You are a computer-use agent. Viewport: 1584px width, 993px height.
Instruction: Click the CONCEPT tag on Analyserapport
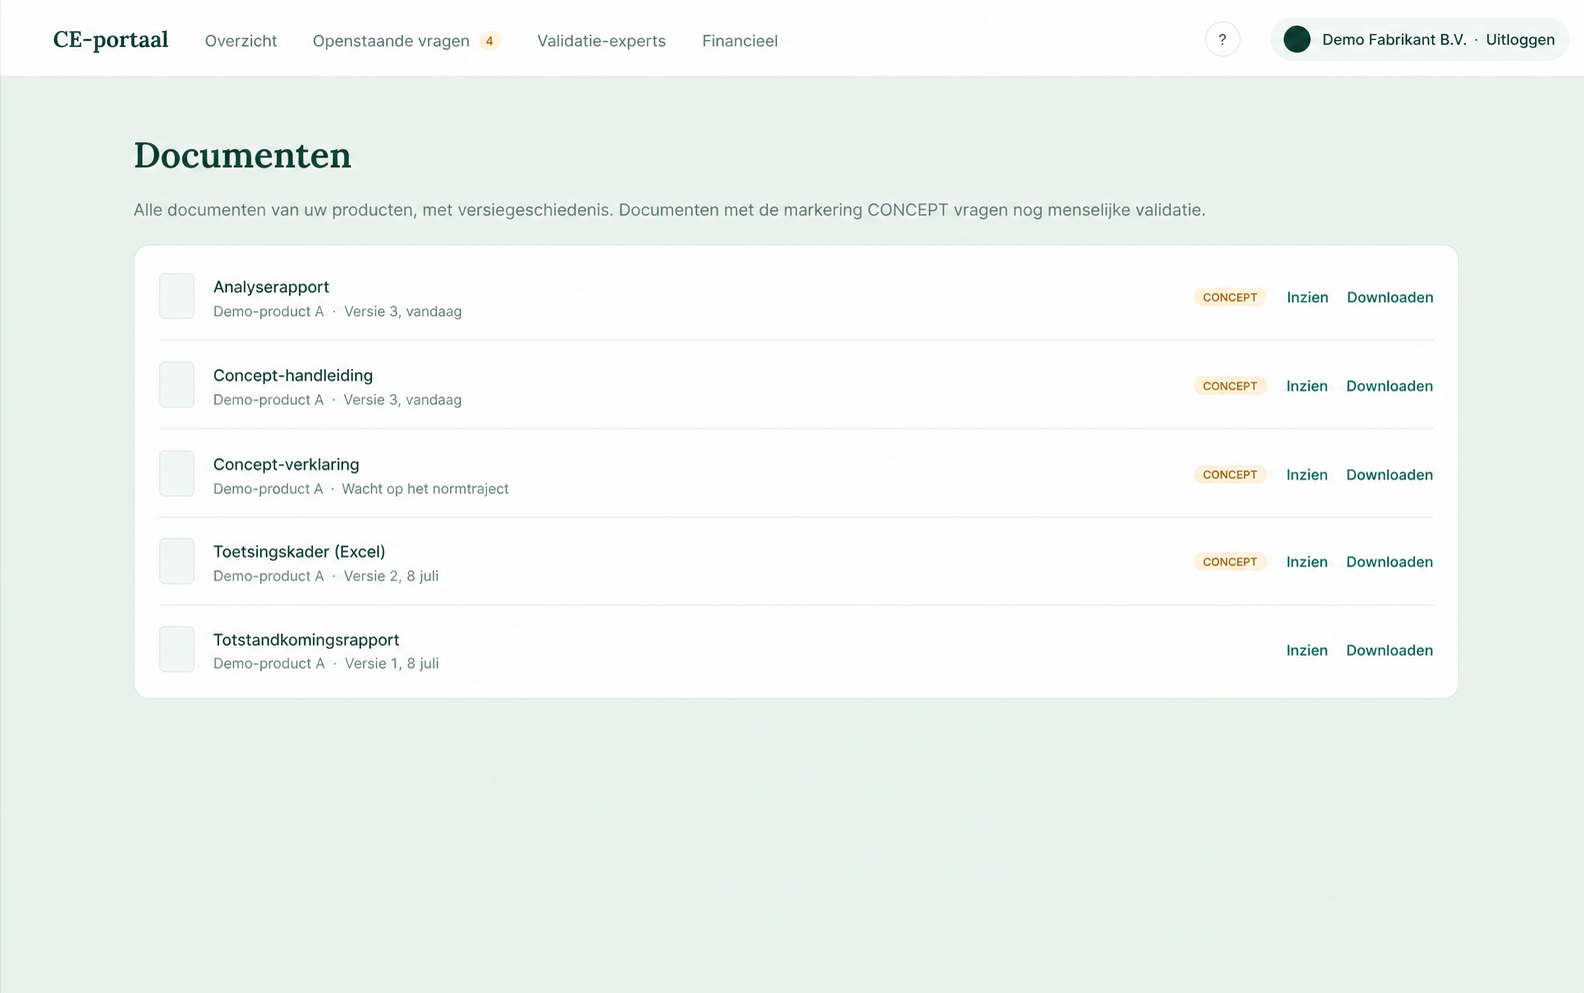(1230, 297)
